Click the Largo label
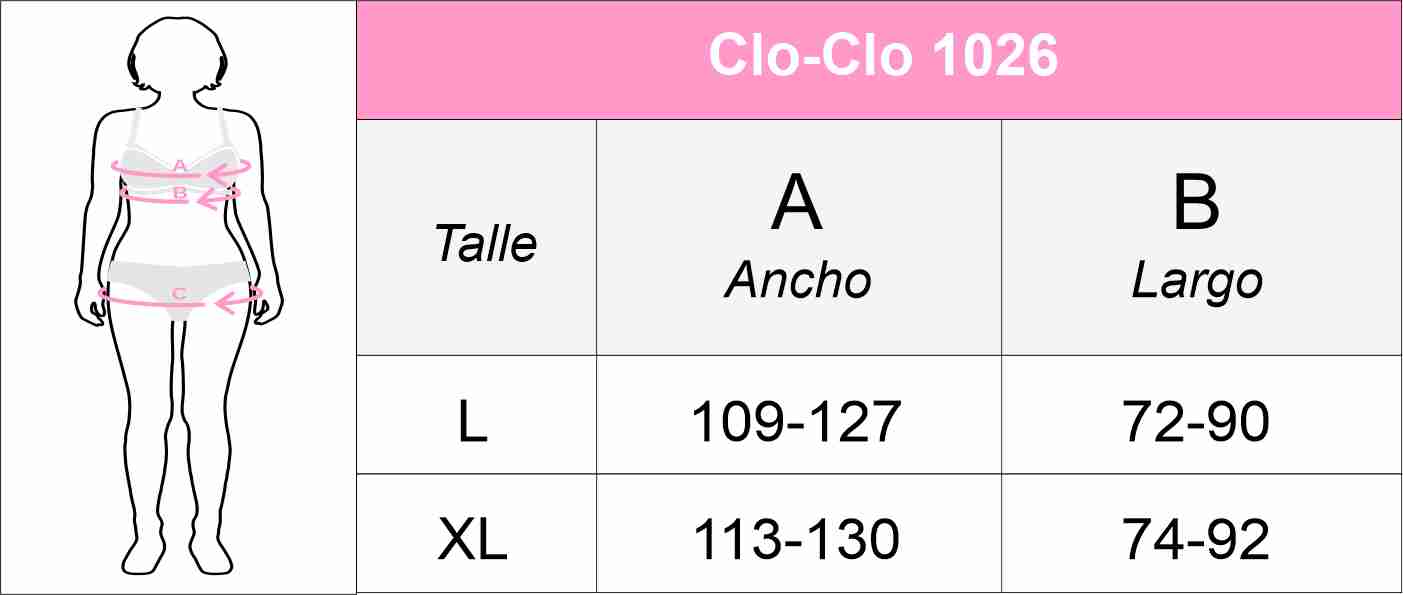This screenshot has height=595, width=1403. click(1197, 283)
